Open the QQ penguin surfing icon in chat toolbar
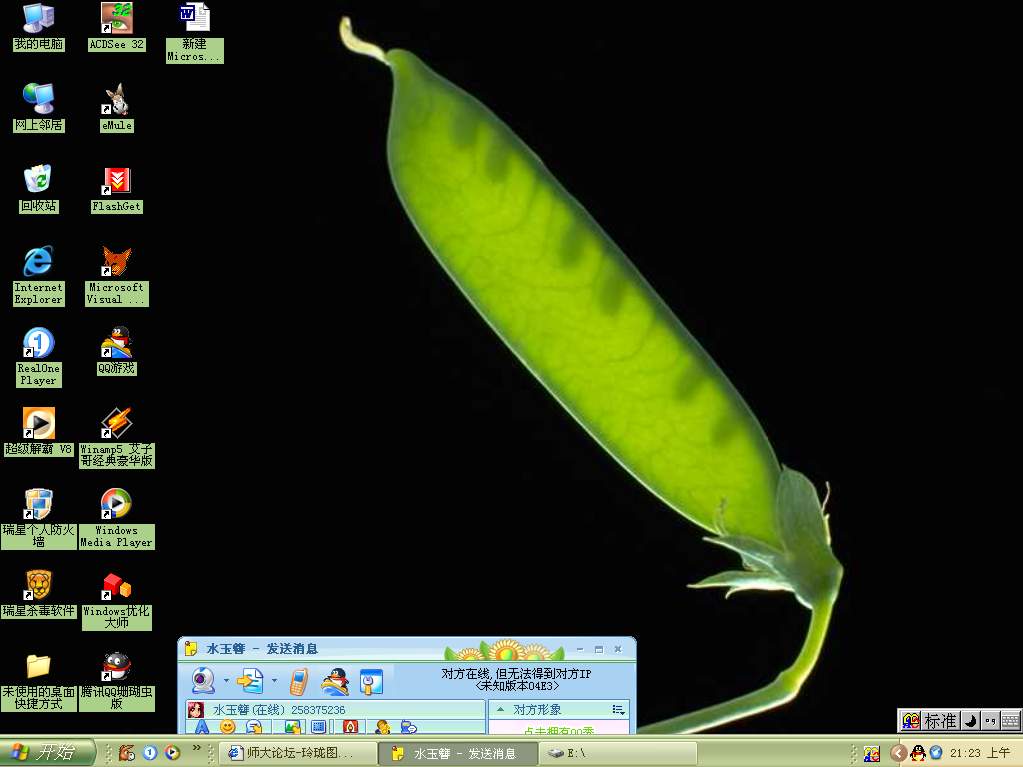1023x767 pixels. click(x=334, y=682)
